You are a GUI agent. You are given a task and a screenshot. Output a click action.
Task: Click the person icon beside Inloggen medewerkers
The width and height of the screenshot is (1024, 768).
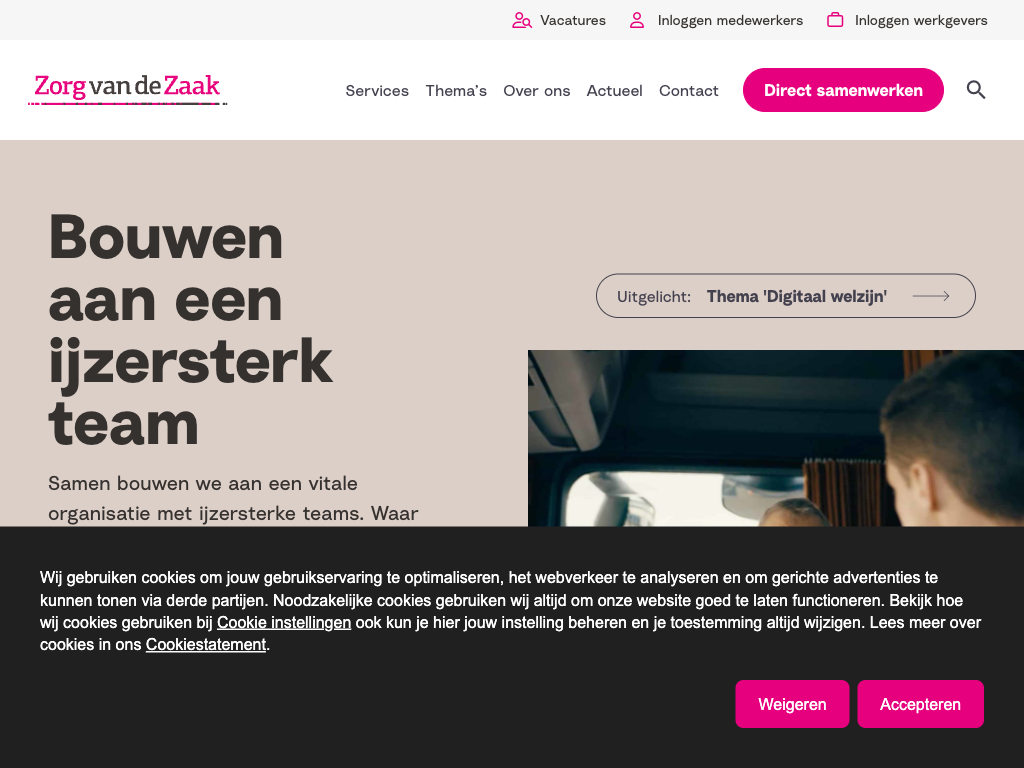pyautogui.click(x=637, y=20)
